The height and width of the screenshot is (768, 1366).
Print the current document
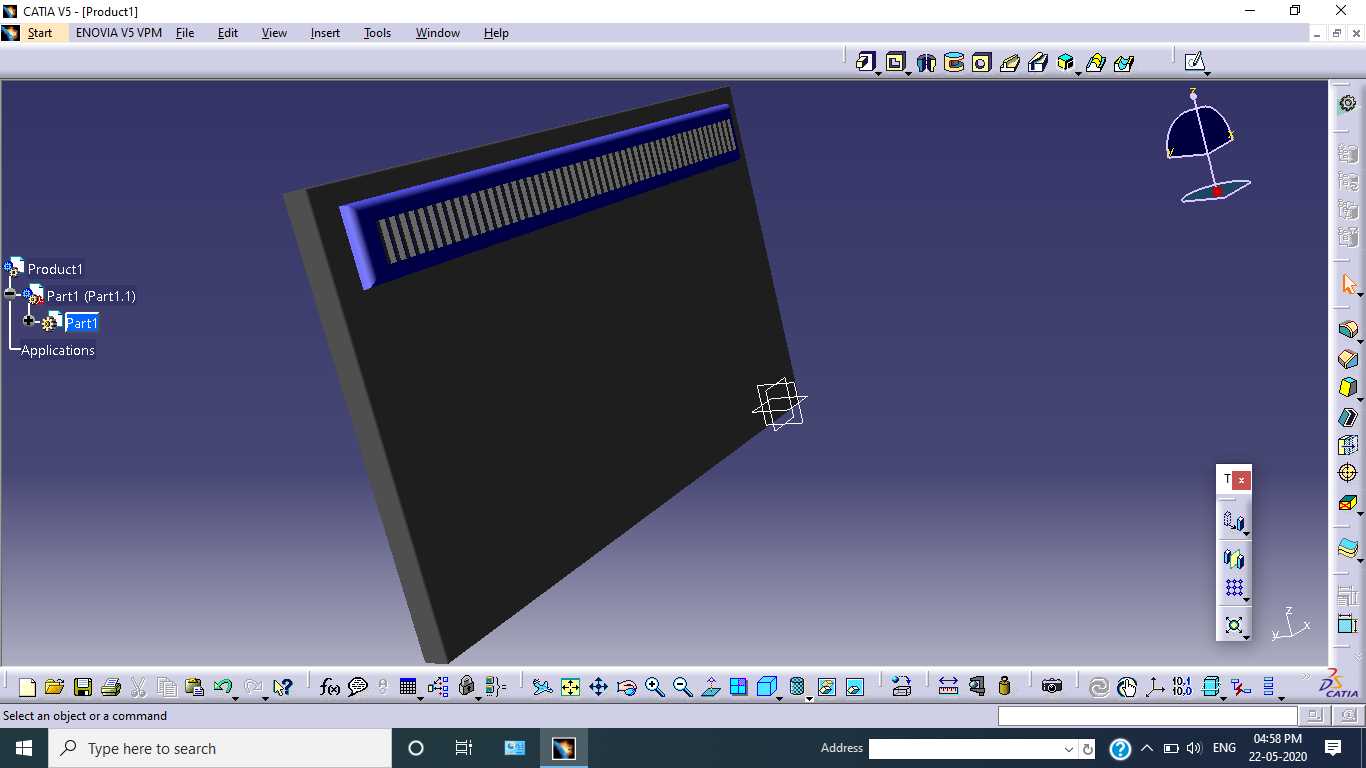(111, 687)
